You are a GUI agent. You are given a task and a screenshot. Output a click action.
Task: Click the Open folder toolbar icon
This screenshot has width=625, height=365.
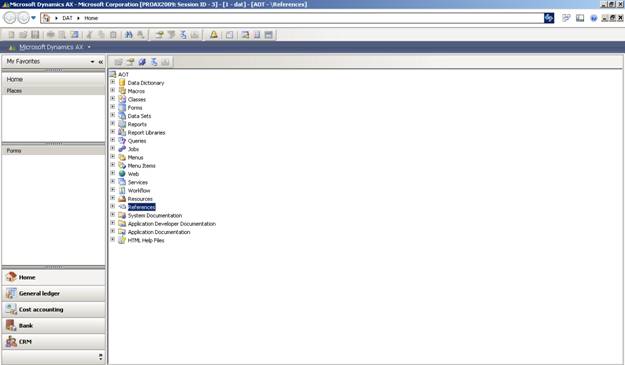point(23,35)
